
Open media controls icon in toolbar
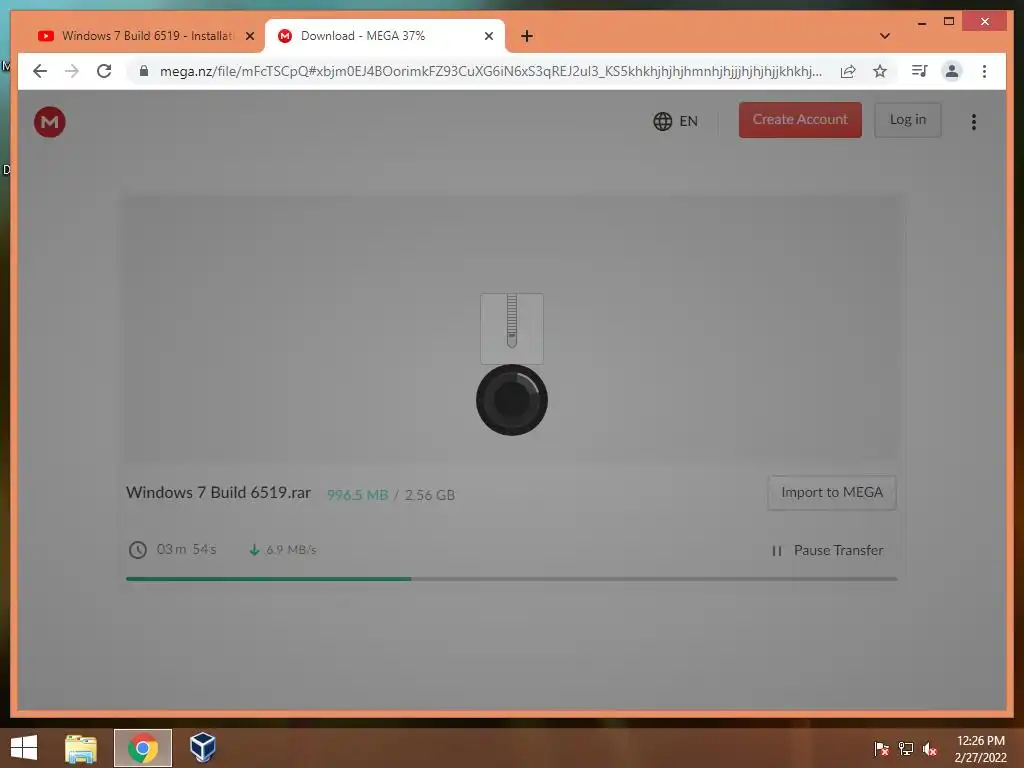tap(920, 71)
